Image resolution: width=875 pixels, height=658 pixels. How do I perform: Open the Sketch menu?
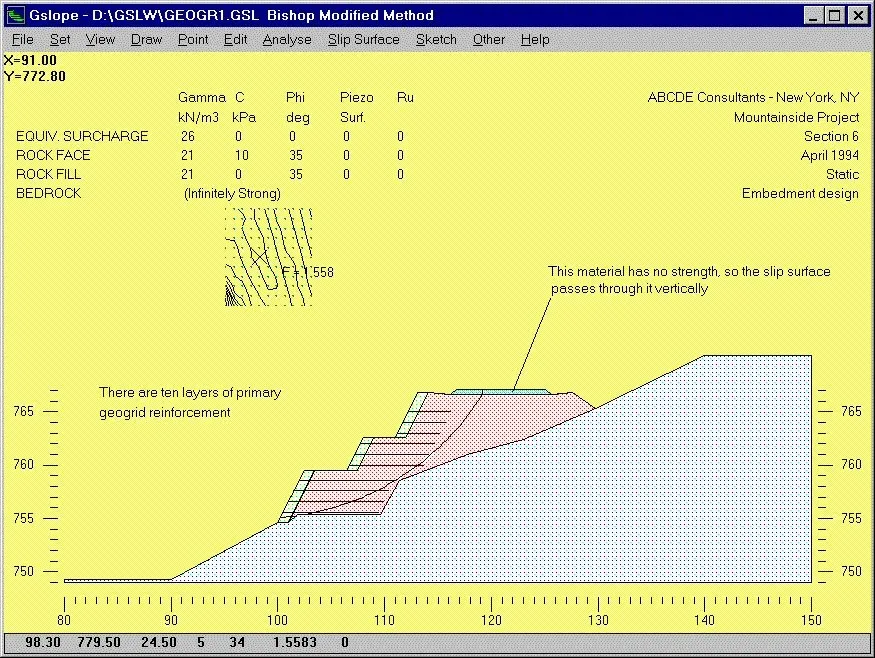point(436,39)
